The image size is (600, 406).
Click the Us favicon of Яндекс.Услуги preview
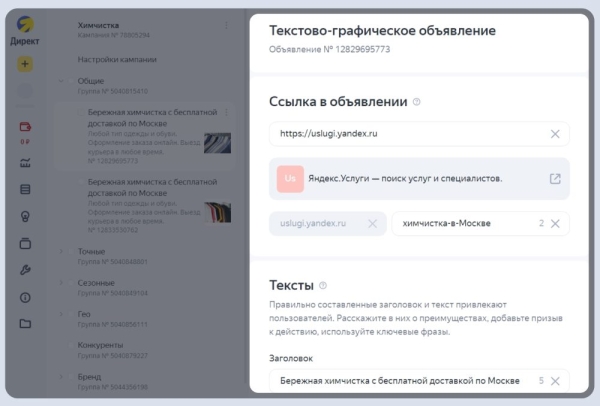coord(290,179)
